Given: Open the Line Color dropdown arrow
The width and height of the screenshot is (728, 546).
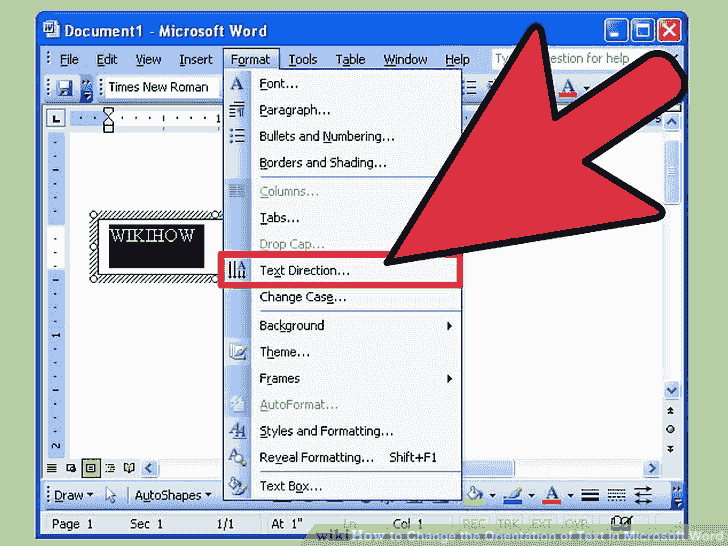Looking at the screenshot, I should point(531,495).
